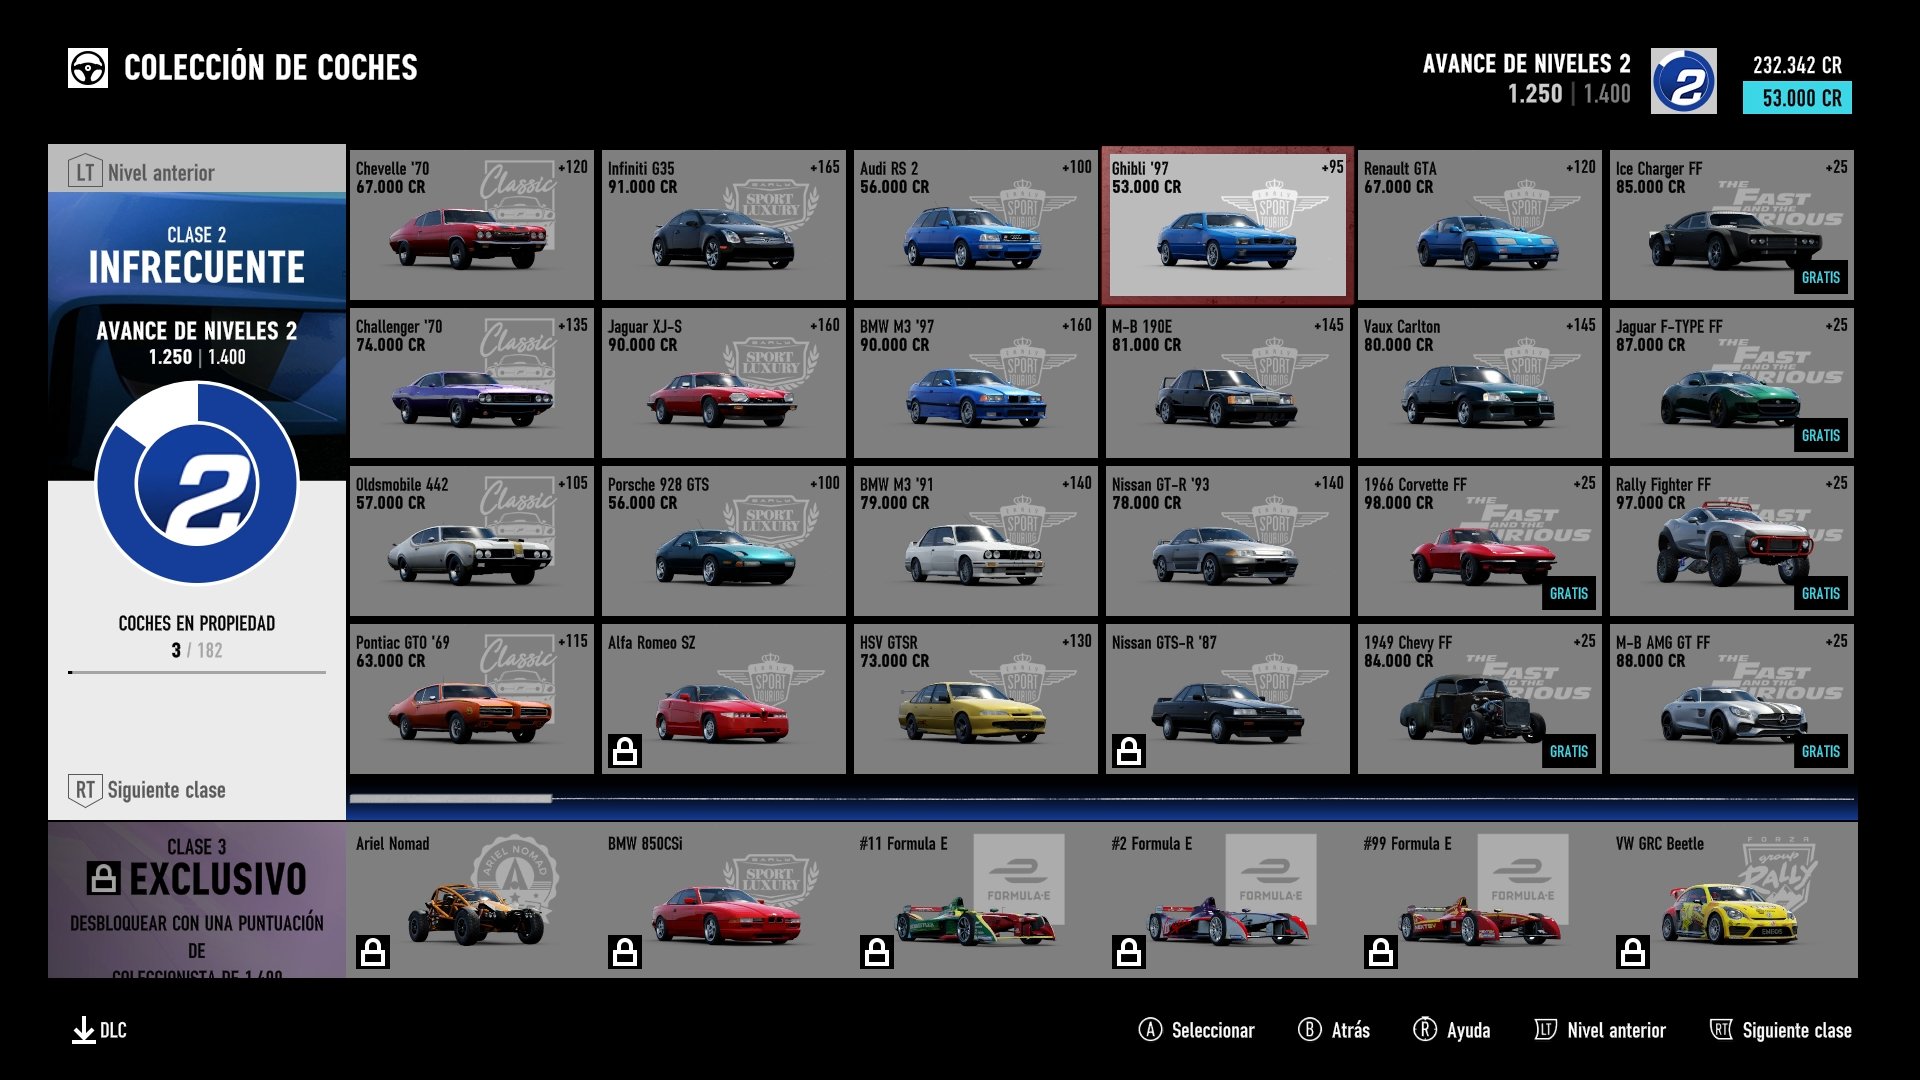Click the LT Nivel anterior button
This screenshot has width=1920, height=1080.
pos(140,171)
